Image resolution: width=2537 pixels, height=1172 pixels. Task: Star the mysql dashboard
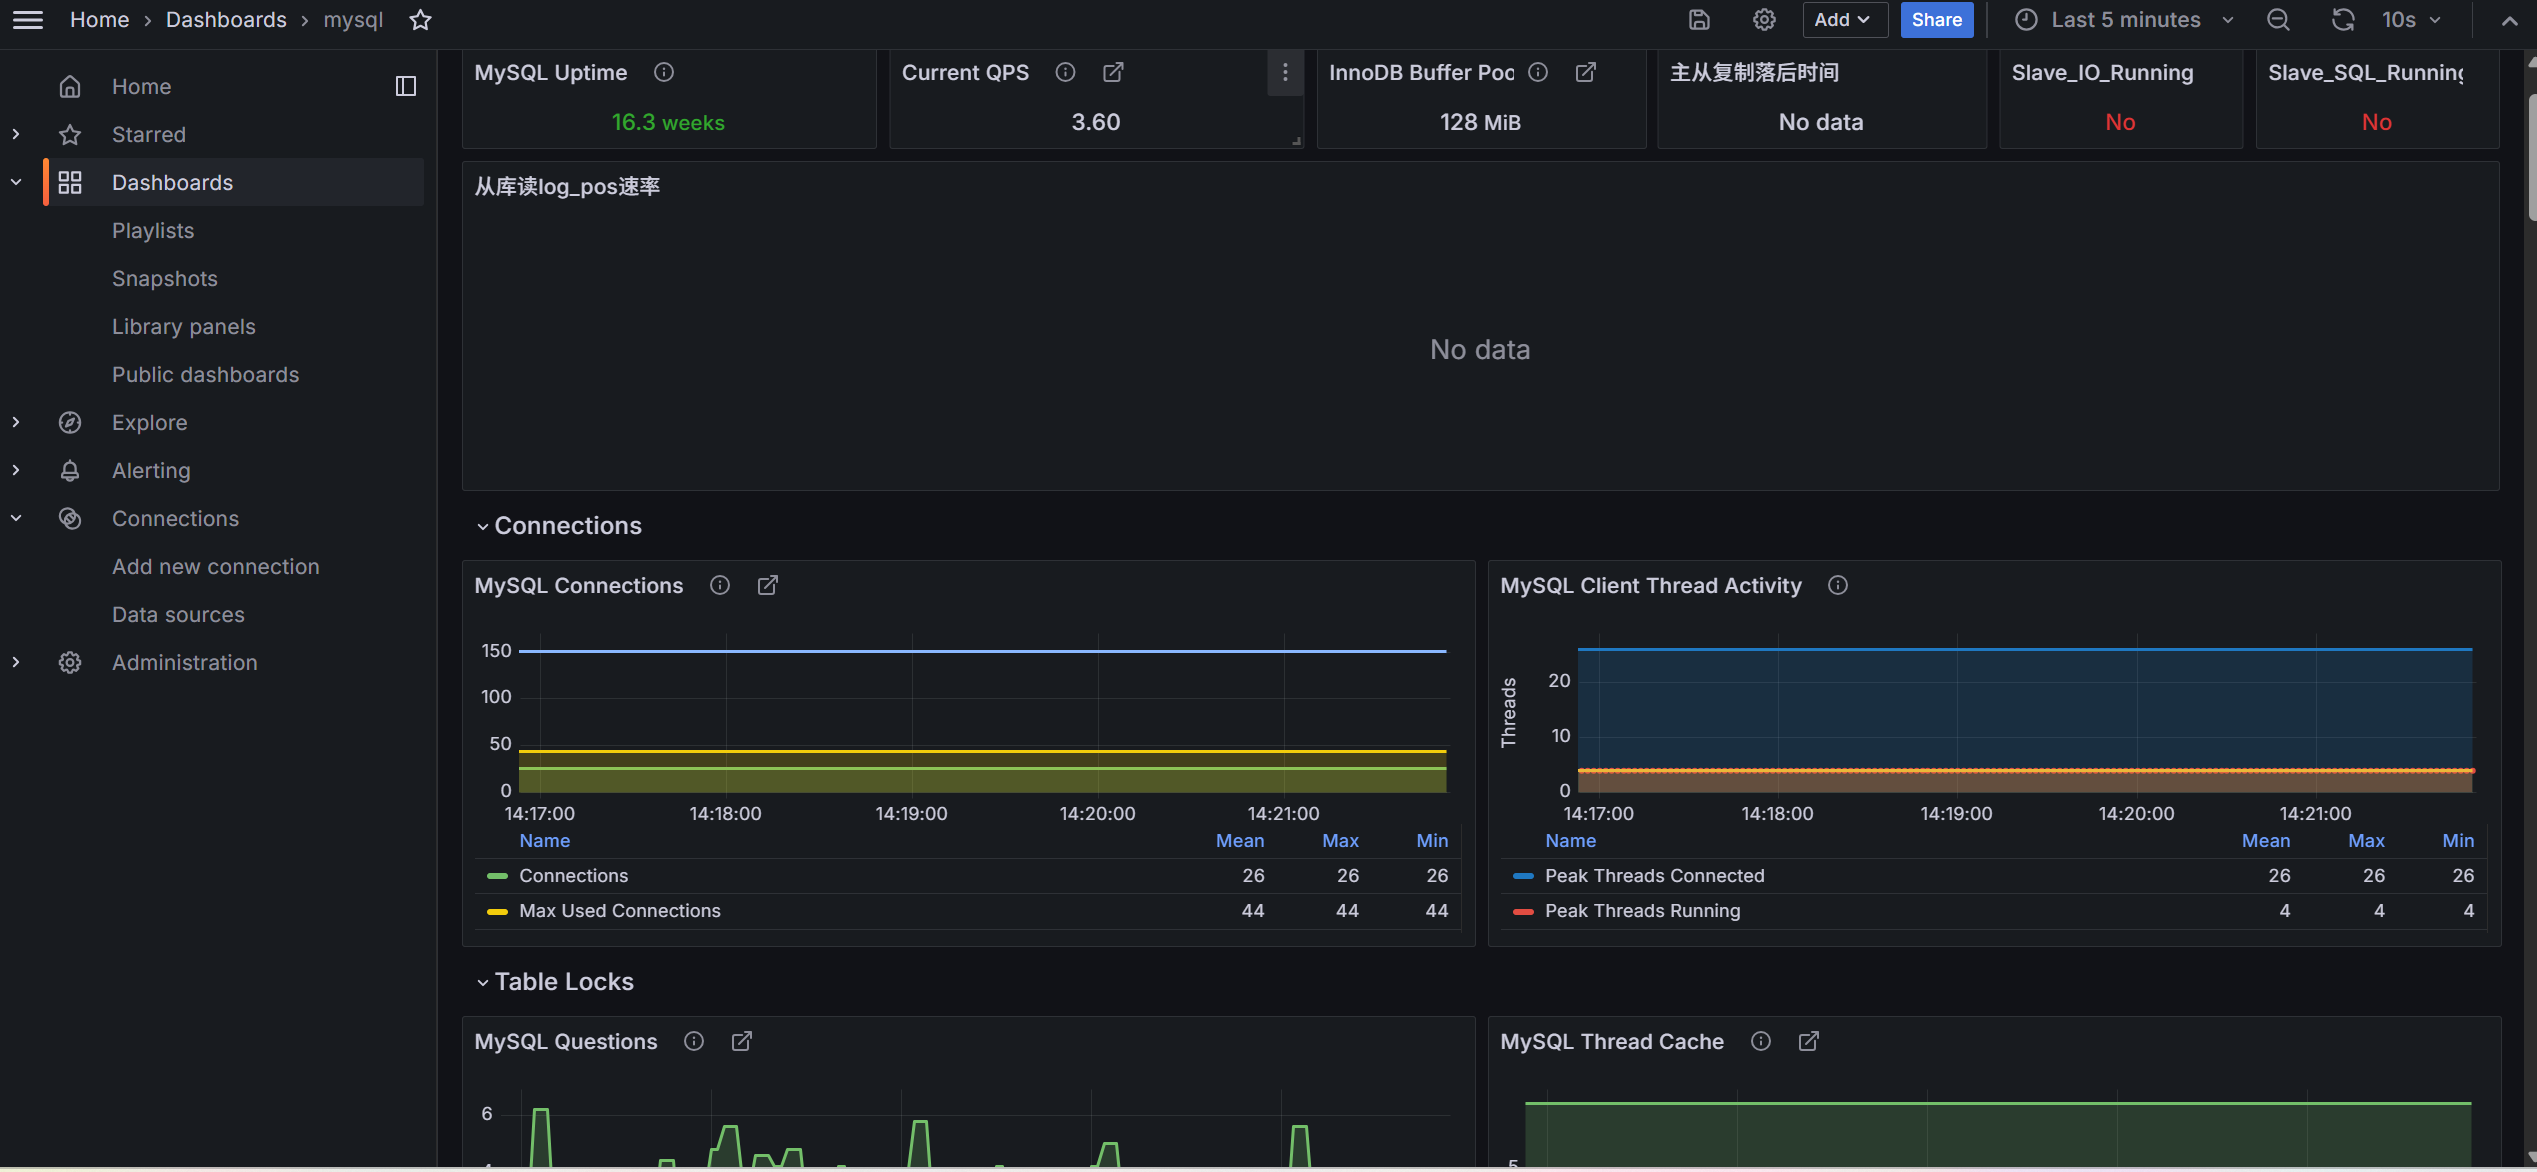420,20
